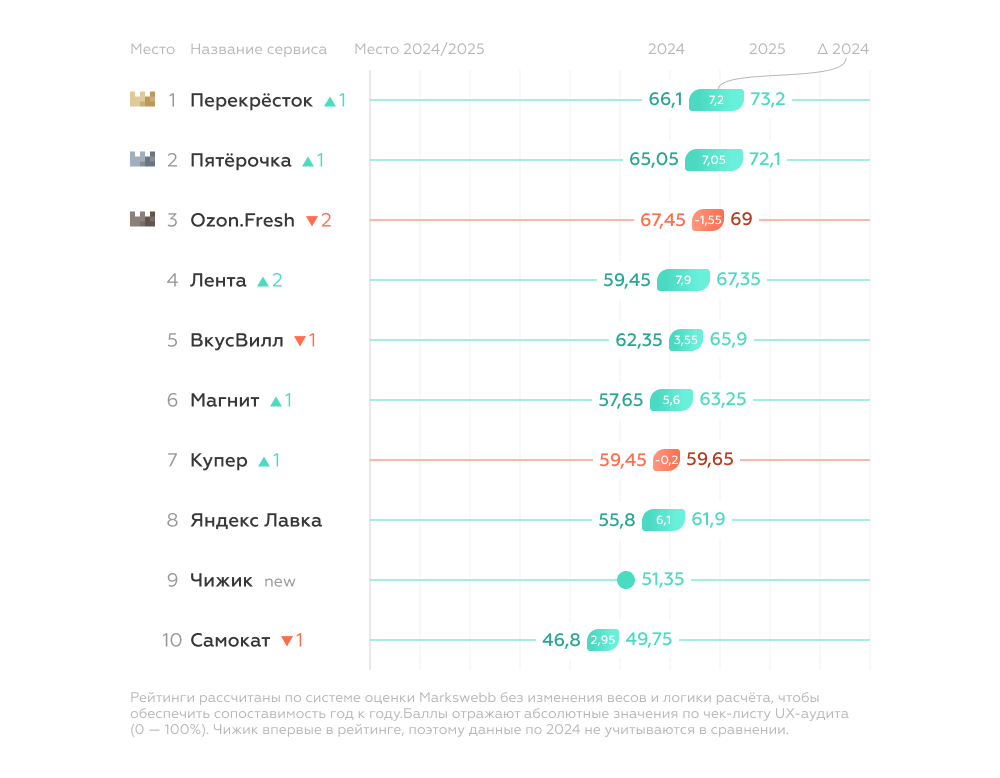
Task: Click the Яндекс Лавка service name
Action: [x=256, y=520]
